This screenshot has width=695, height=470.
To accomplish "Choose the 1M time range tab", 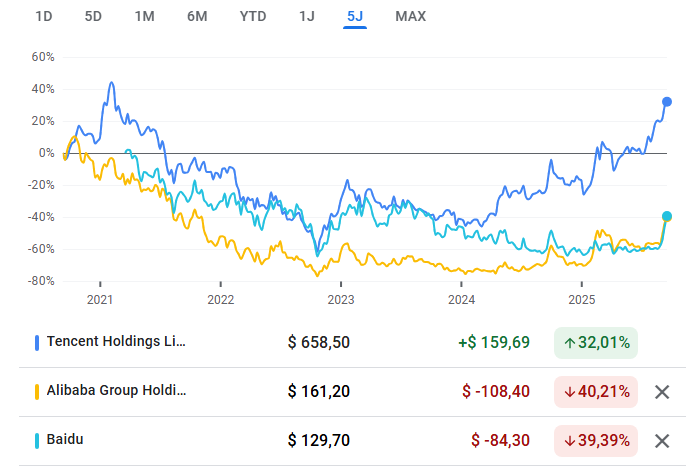I will coord(144,16).
